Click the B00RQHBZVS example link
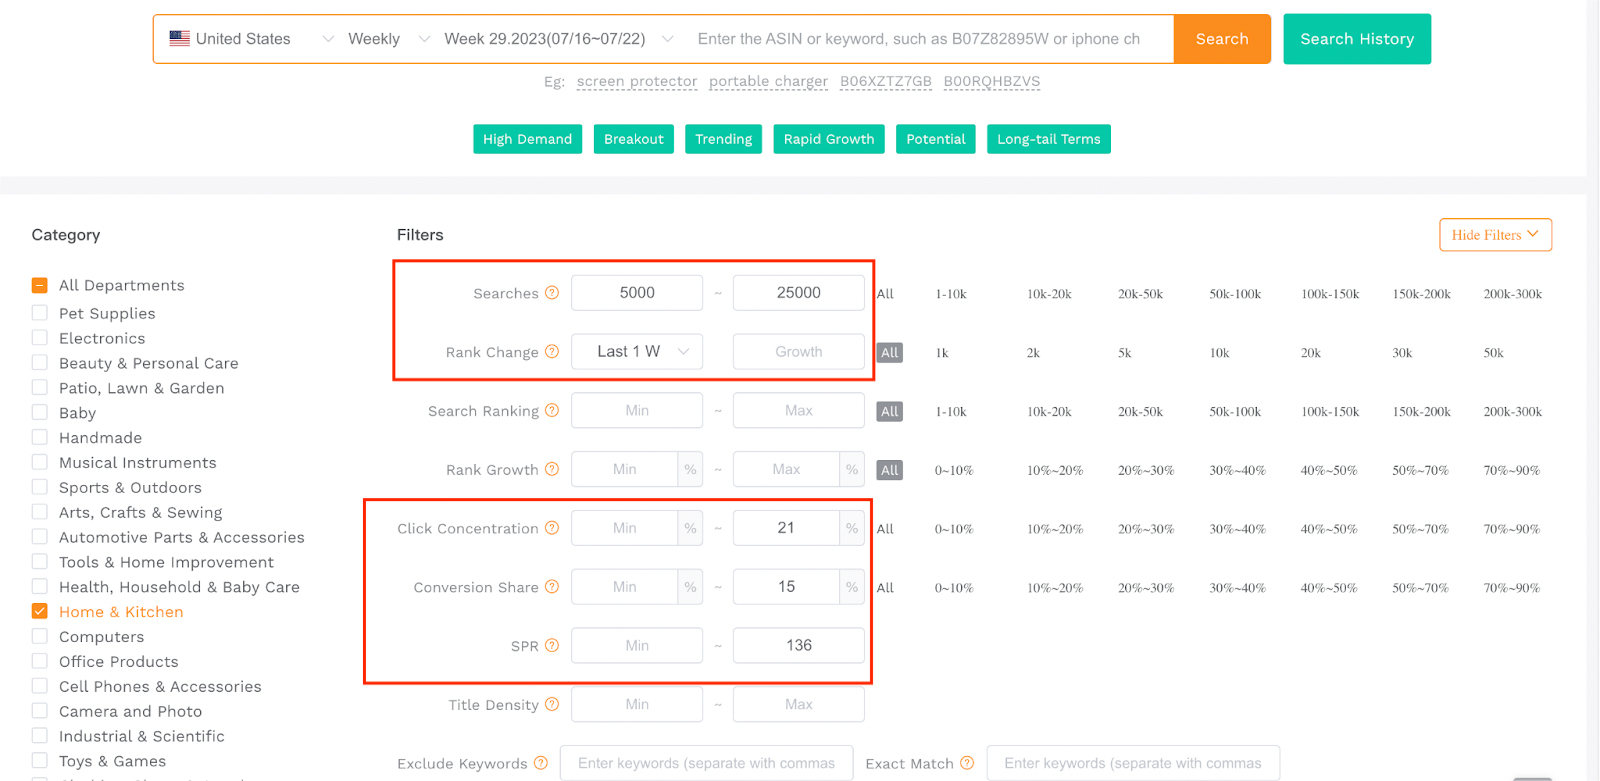This screenshot has width=1600, height=781. 992,81
